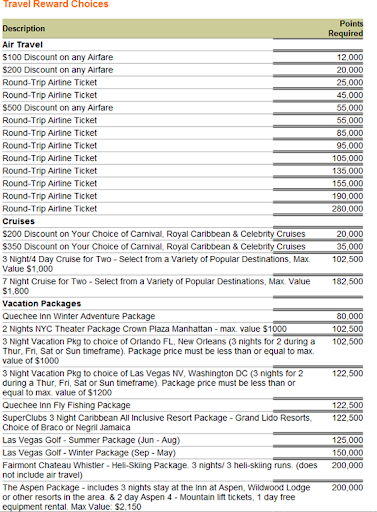Select the $200 Discount on Carnival Cruises reward
The height and width of the screenshot is (512, 377).
tap(154, 234)
